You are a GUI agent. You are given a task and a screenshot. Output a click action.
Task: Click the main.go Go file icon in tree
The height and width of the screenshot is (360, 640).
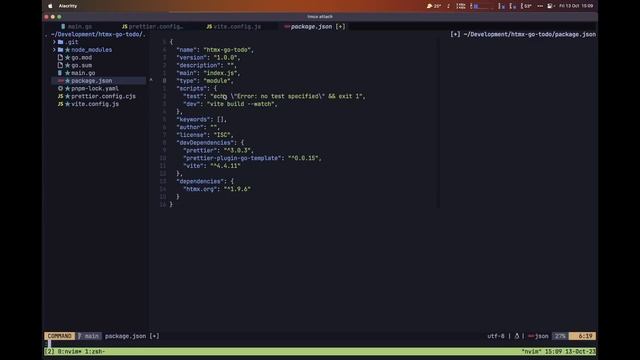click(60, 73)
